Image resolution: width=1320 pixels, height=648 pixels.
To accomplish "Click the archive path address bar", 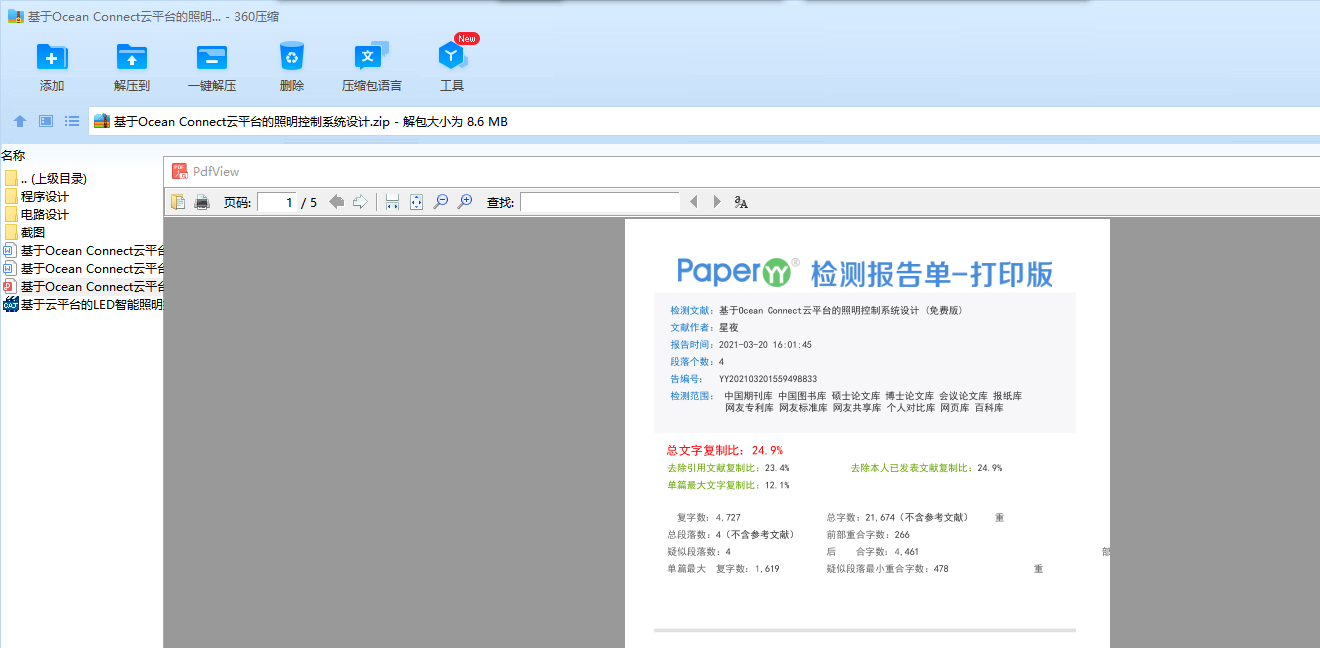I will point(704,121).
